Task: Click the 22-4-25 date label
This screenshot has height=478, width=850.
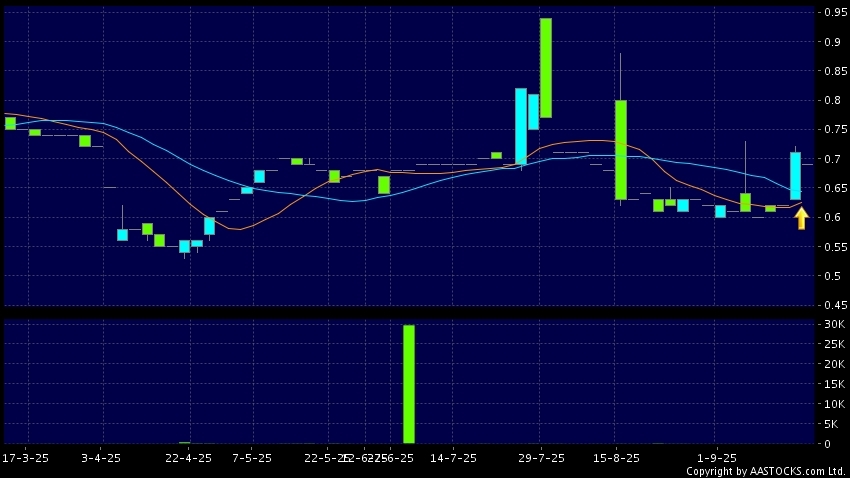Action: [189, 458]
